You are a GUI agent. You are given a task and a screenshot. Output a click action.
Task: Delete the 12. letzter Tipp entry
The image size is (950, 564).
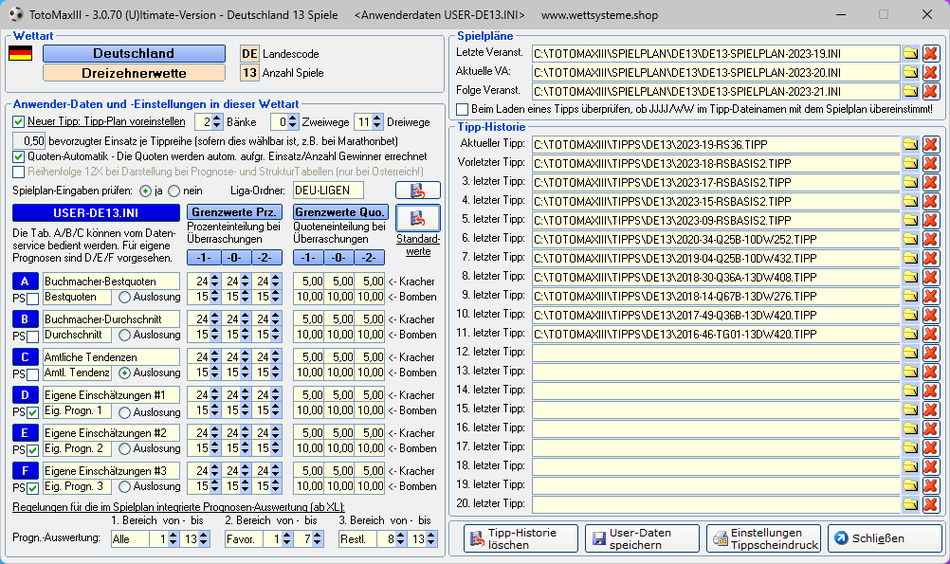point(930,353)
